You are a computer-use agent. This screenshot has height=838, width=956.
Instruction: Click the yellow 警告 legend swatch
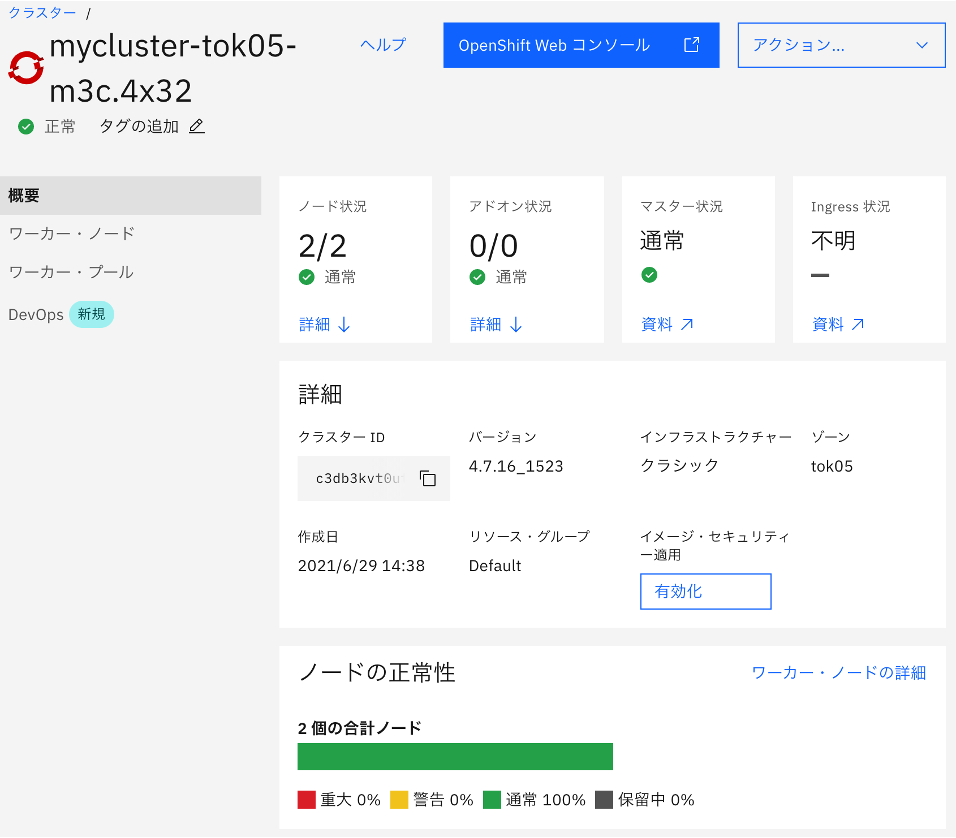pyautogui.click(x=399, y=800)
